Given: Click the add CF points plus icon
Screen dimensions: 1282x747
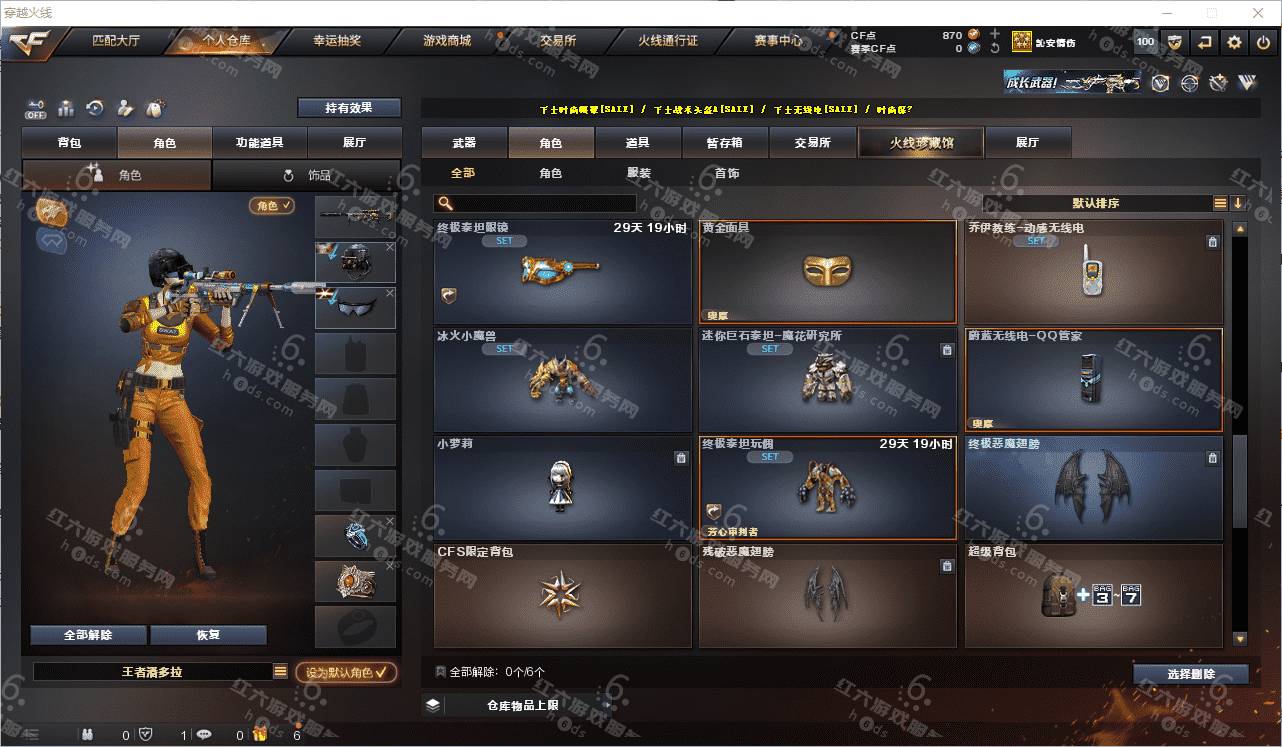Looking at the screenshot, I should coord(994,34).
